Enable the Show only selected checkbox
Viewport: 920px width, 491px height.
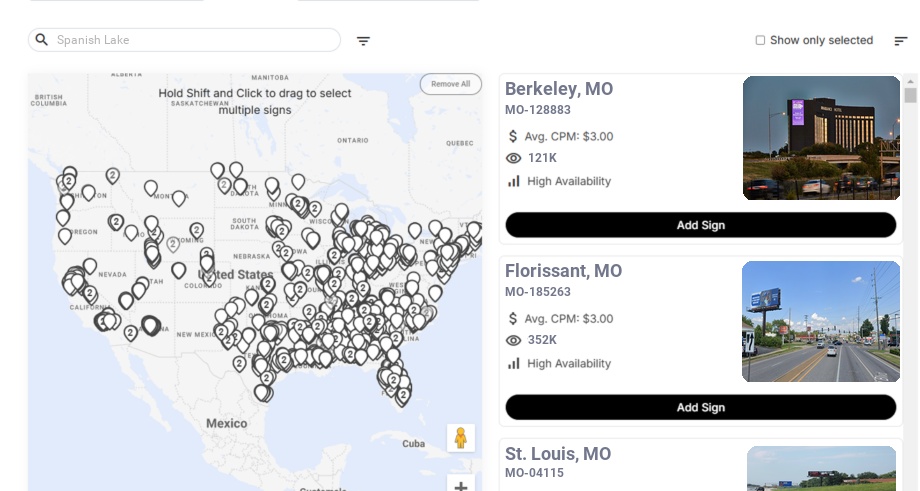pos(760,41)
